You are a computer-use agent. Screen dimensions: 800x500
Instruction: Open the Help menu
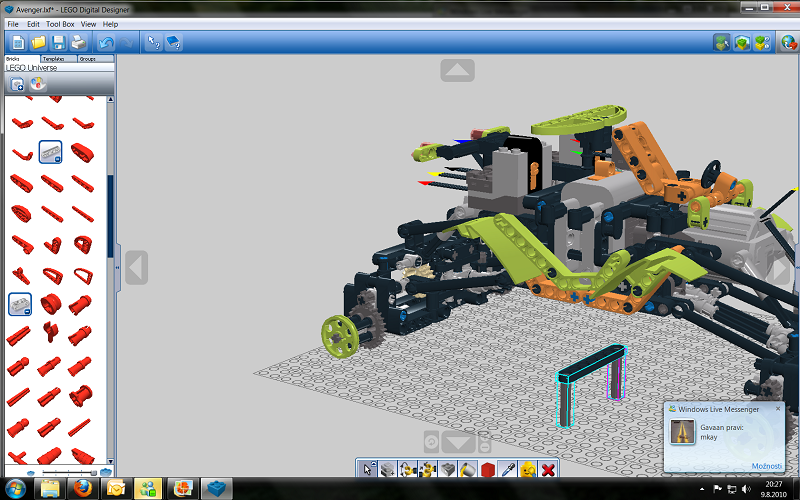click(110, 24)
